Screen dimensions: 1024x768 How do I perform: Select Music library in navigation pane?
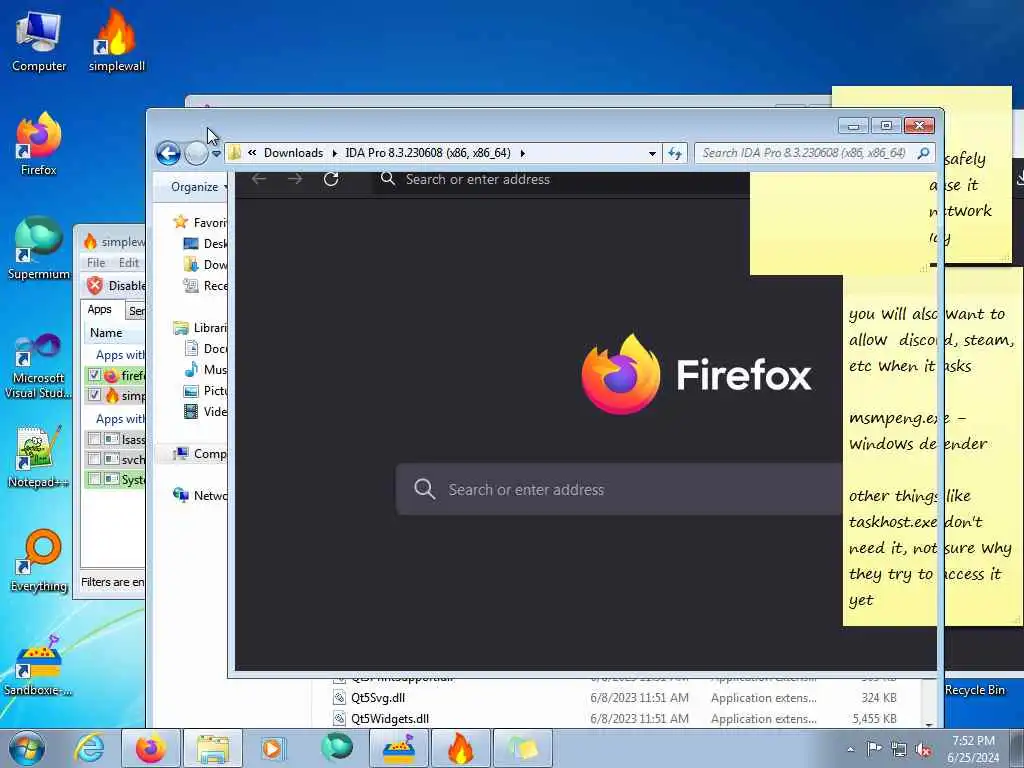[x=206, y=370]
